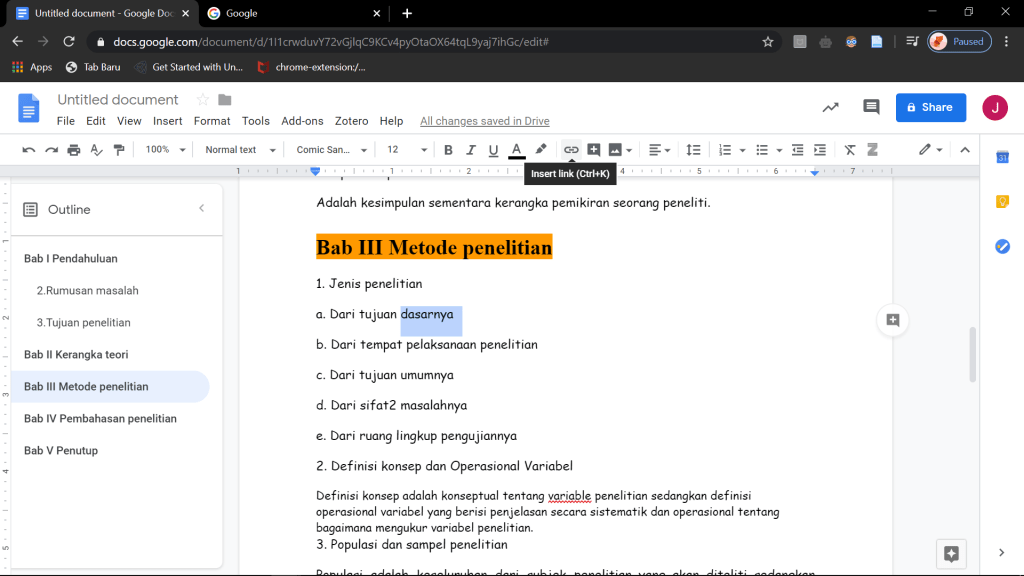This screenshot has height=576, width=1024.
Task: Go to Bab IV Pembahasan penelitian in outline
Action: (x=100, y=418)
